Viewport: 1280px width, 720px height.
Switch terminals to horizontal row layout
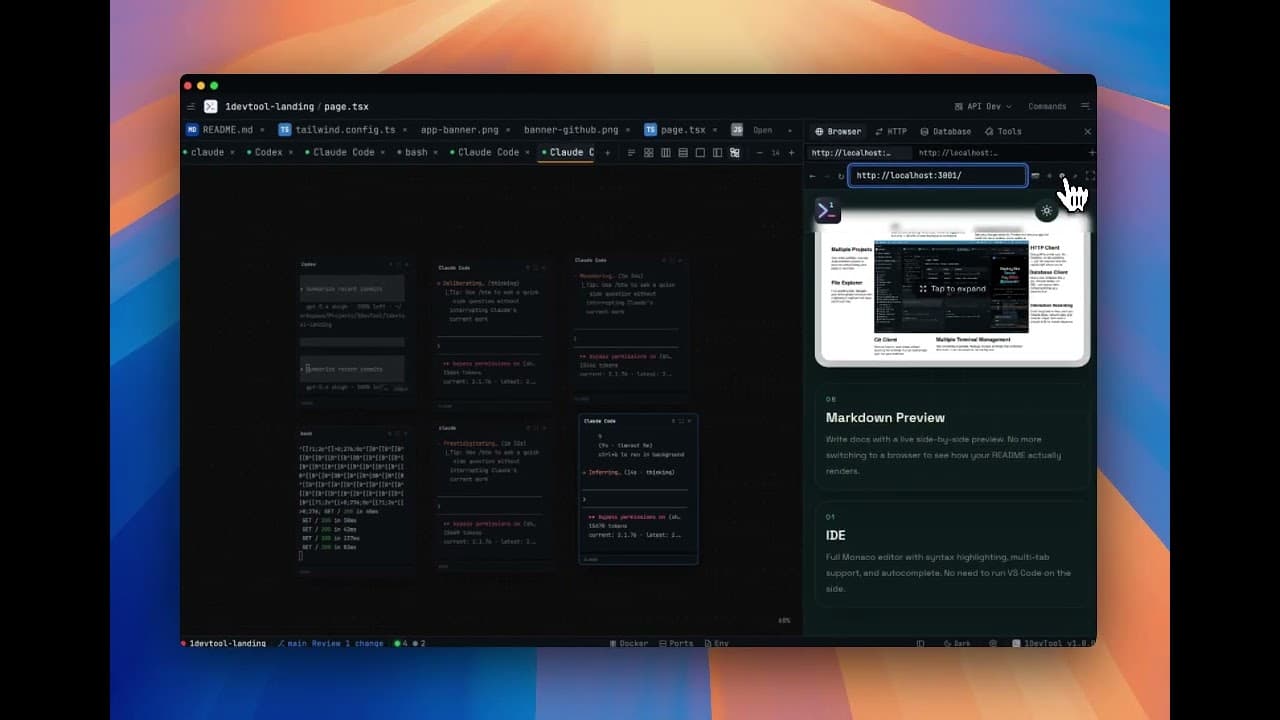(684, 152)
